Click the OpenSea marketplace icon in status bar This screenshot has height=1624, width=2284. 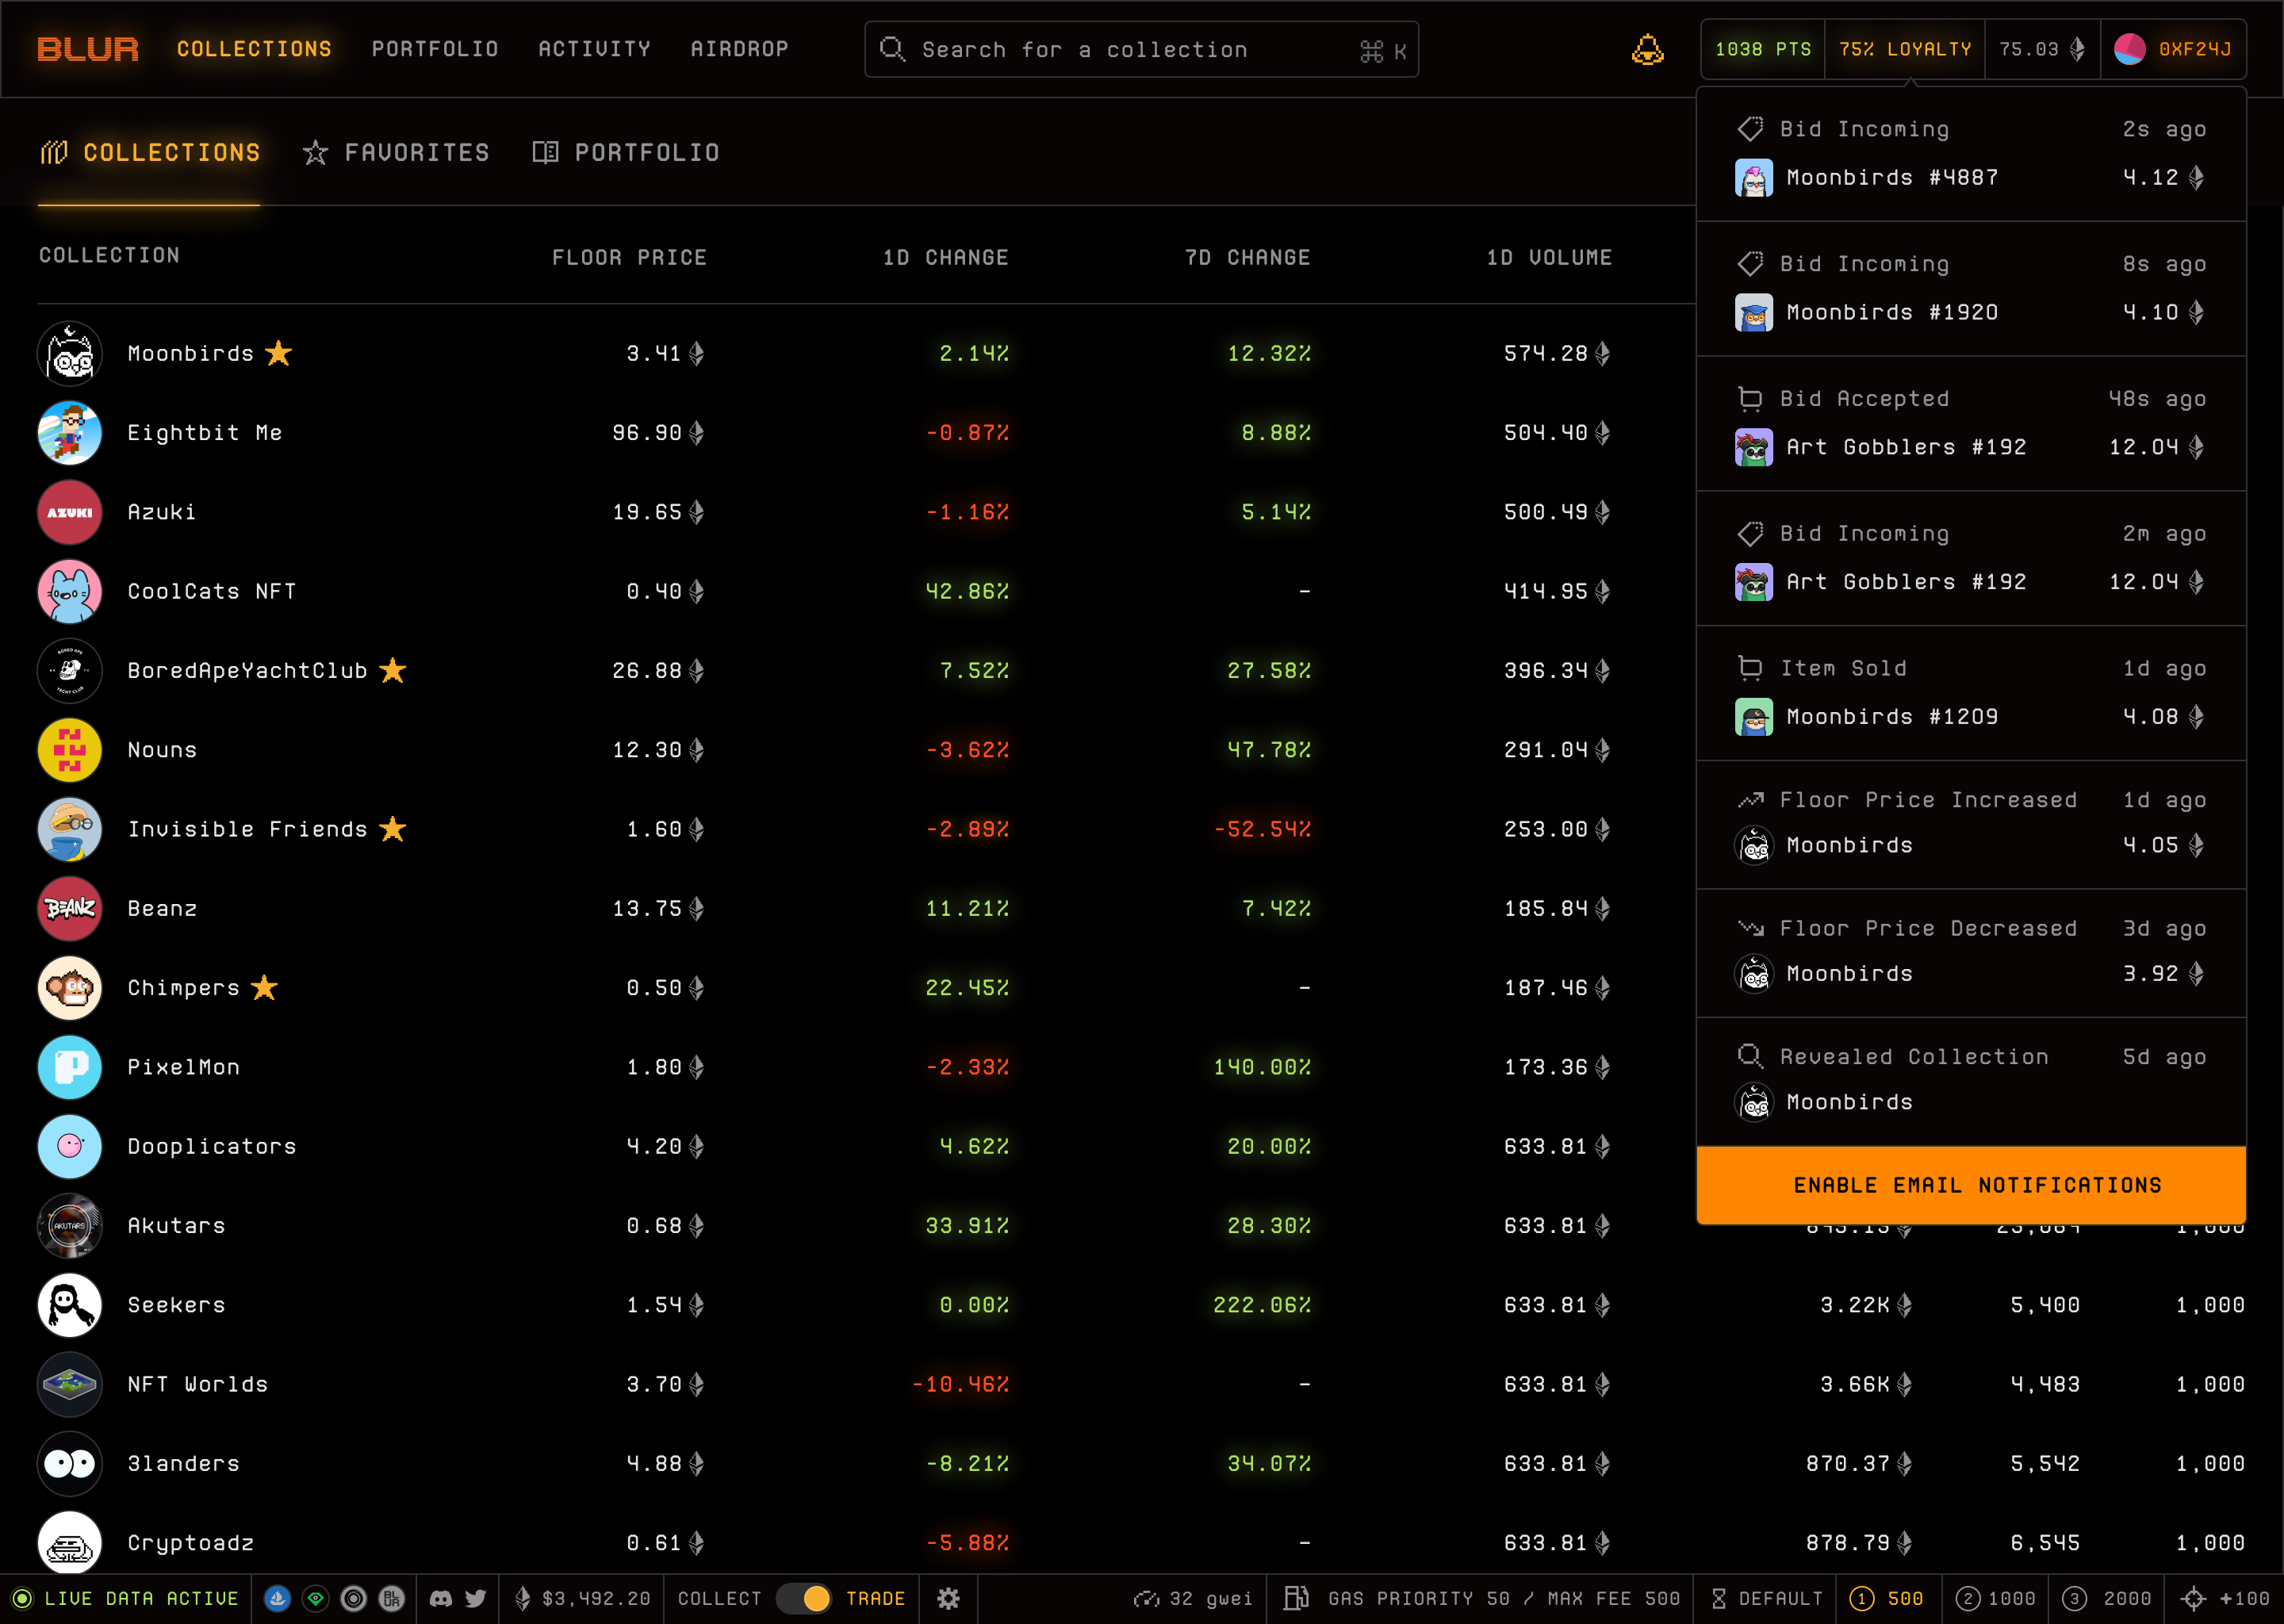(278, 1598)
